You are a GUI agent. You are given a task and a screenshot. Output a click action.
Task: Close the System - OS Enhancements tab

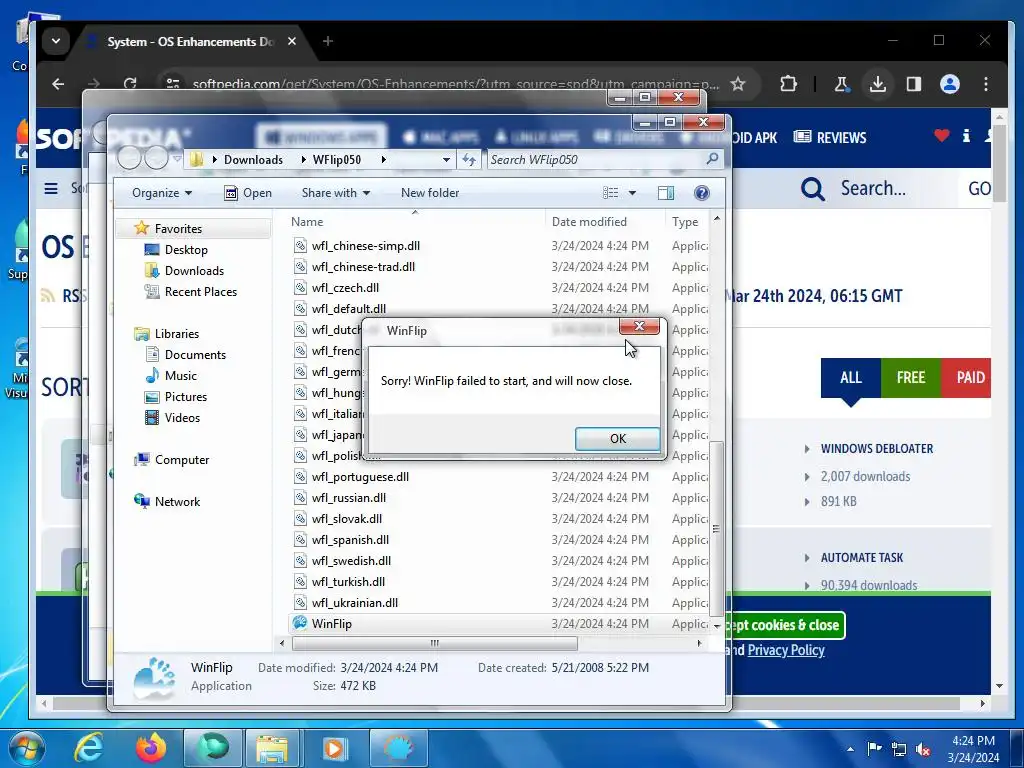click(292, 41)
